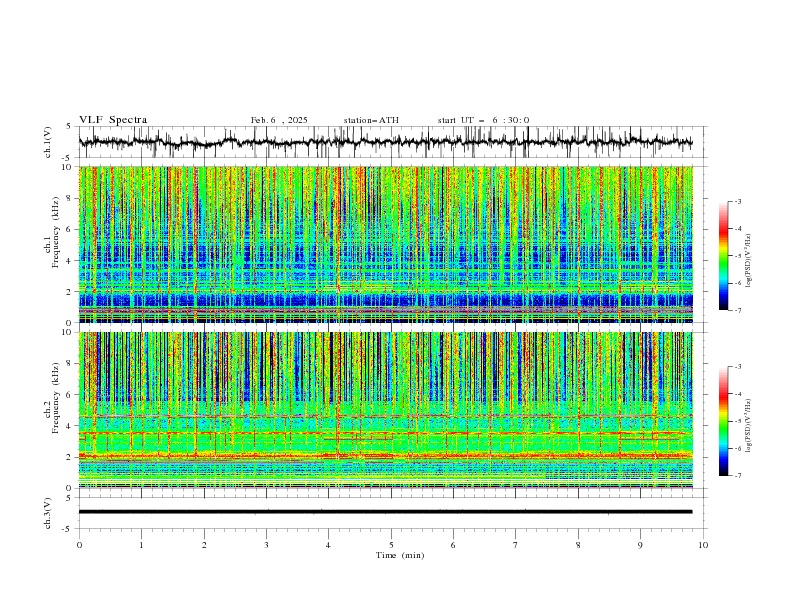Screen dimensions: 792x612
Task: Click the "station=ATH" label
Action: [371, 120]
